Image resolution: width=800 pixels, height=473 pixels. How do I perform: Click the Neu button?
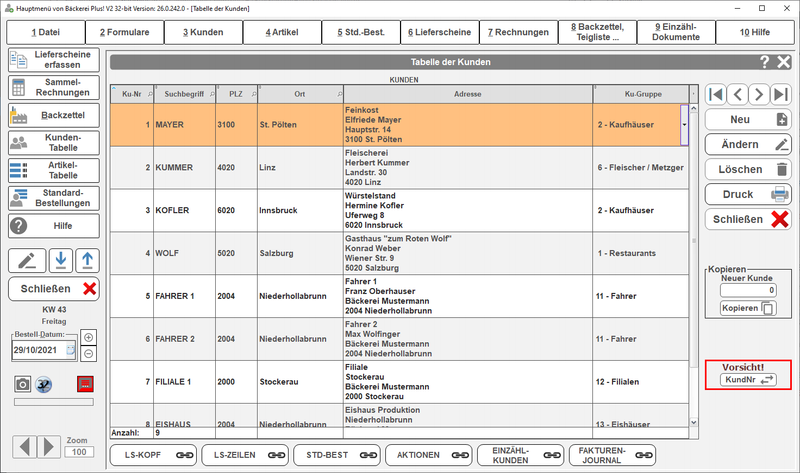[x=748, y=119]
